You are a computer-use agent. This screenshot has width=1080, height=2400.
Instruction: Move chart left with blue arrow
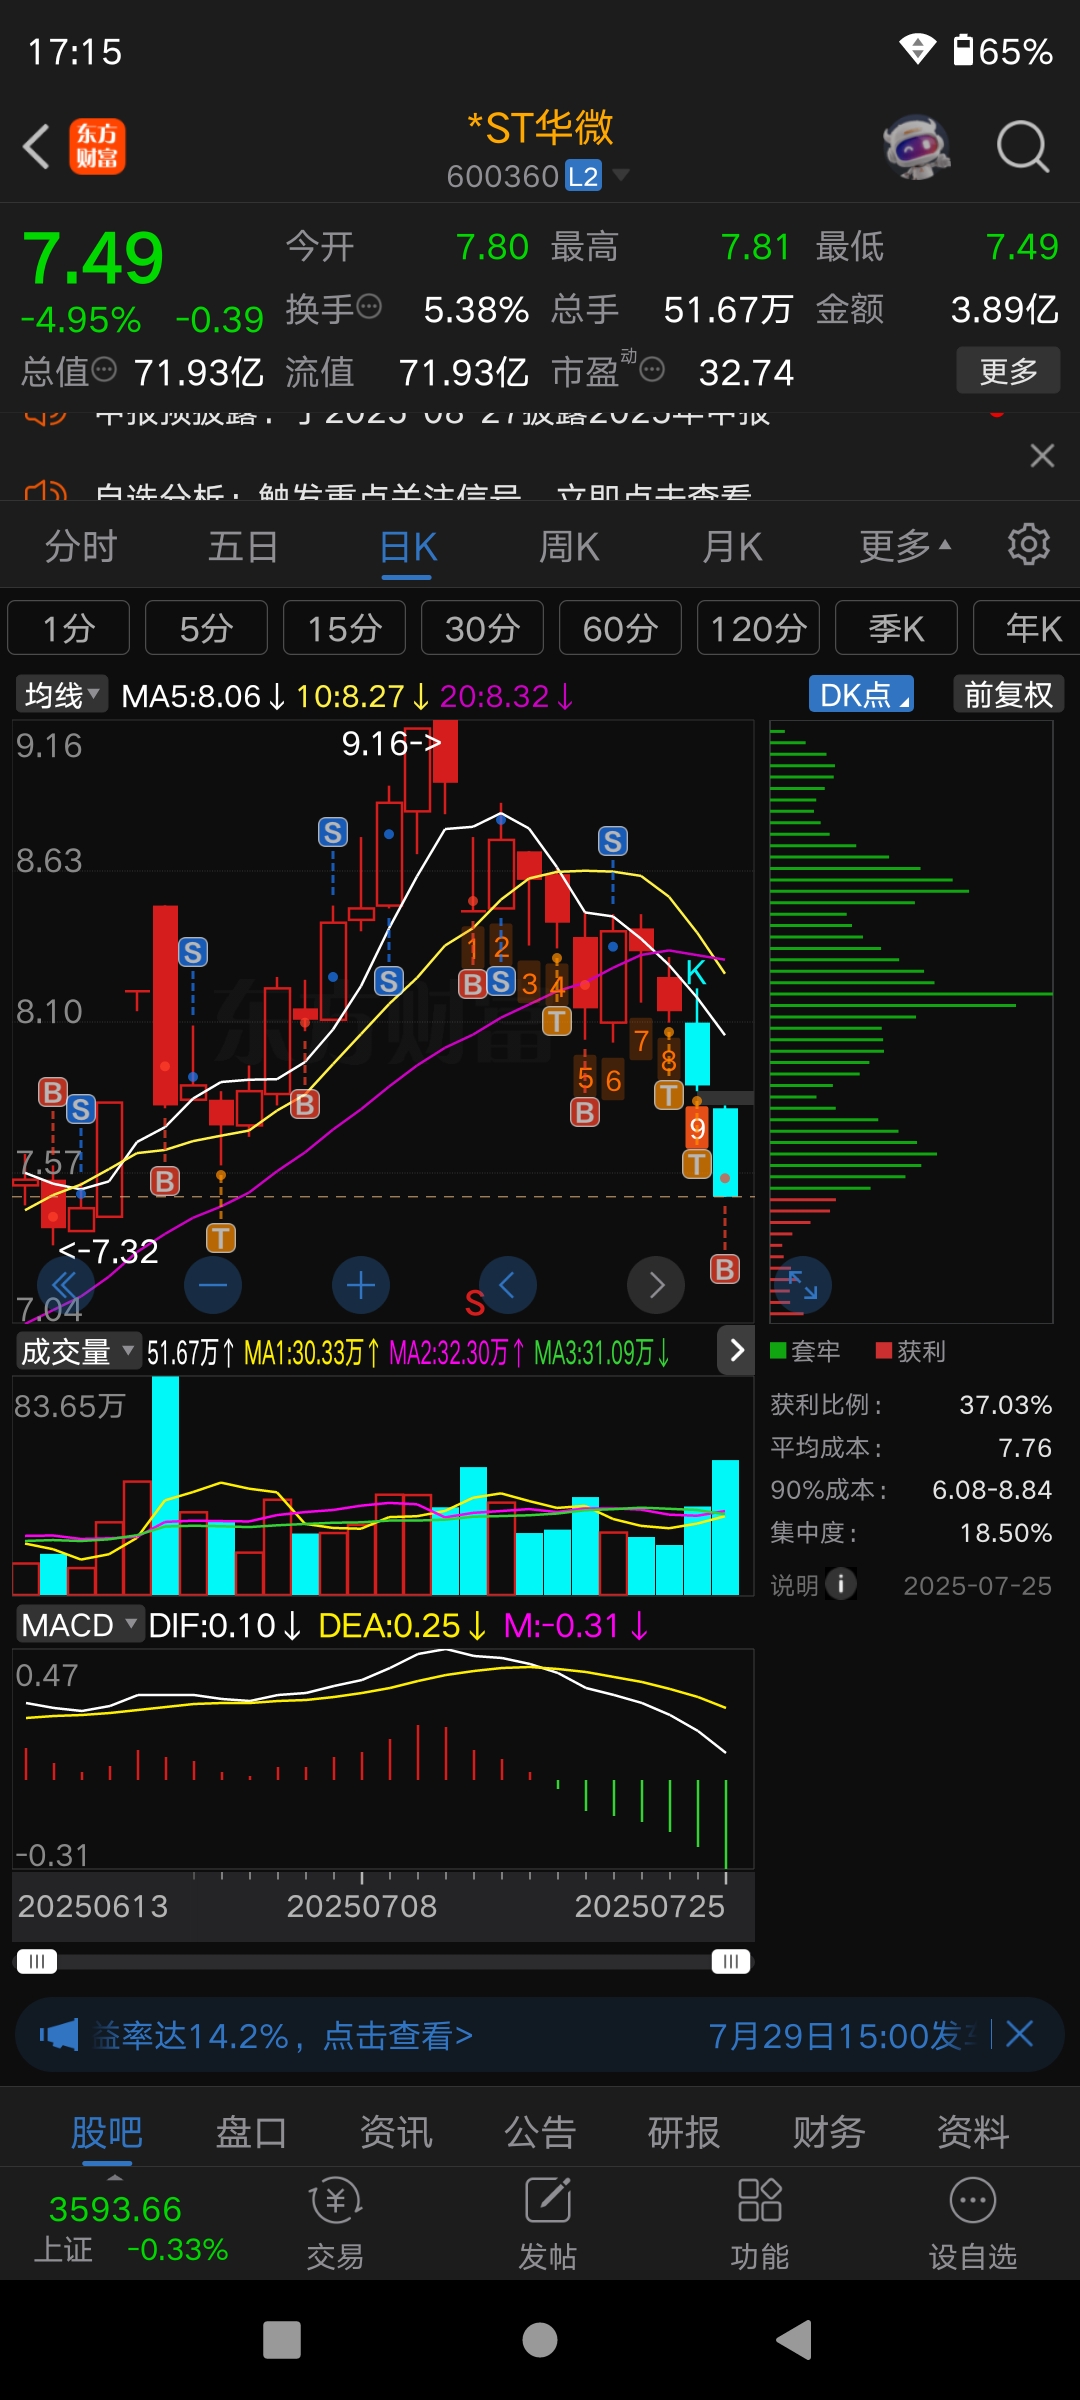pos(508,1285)
